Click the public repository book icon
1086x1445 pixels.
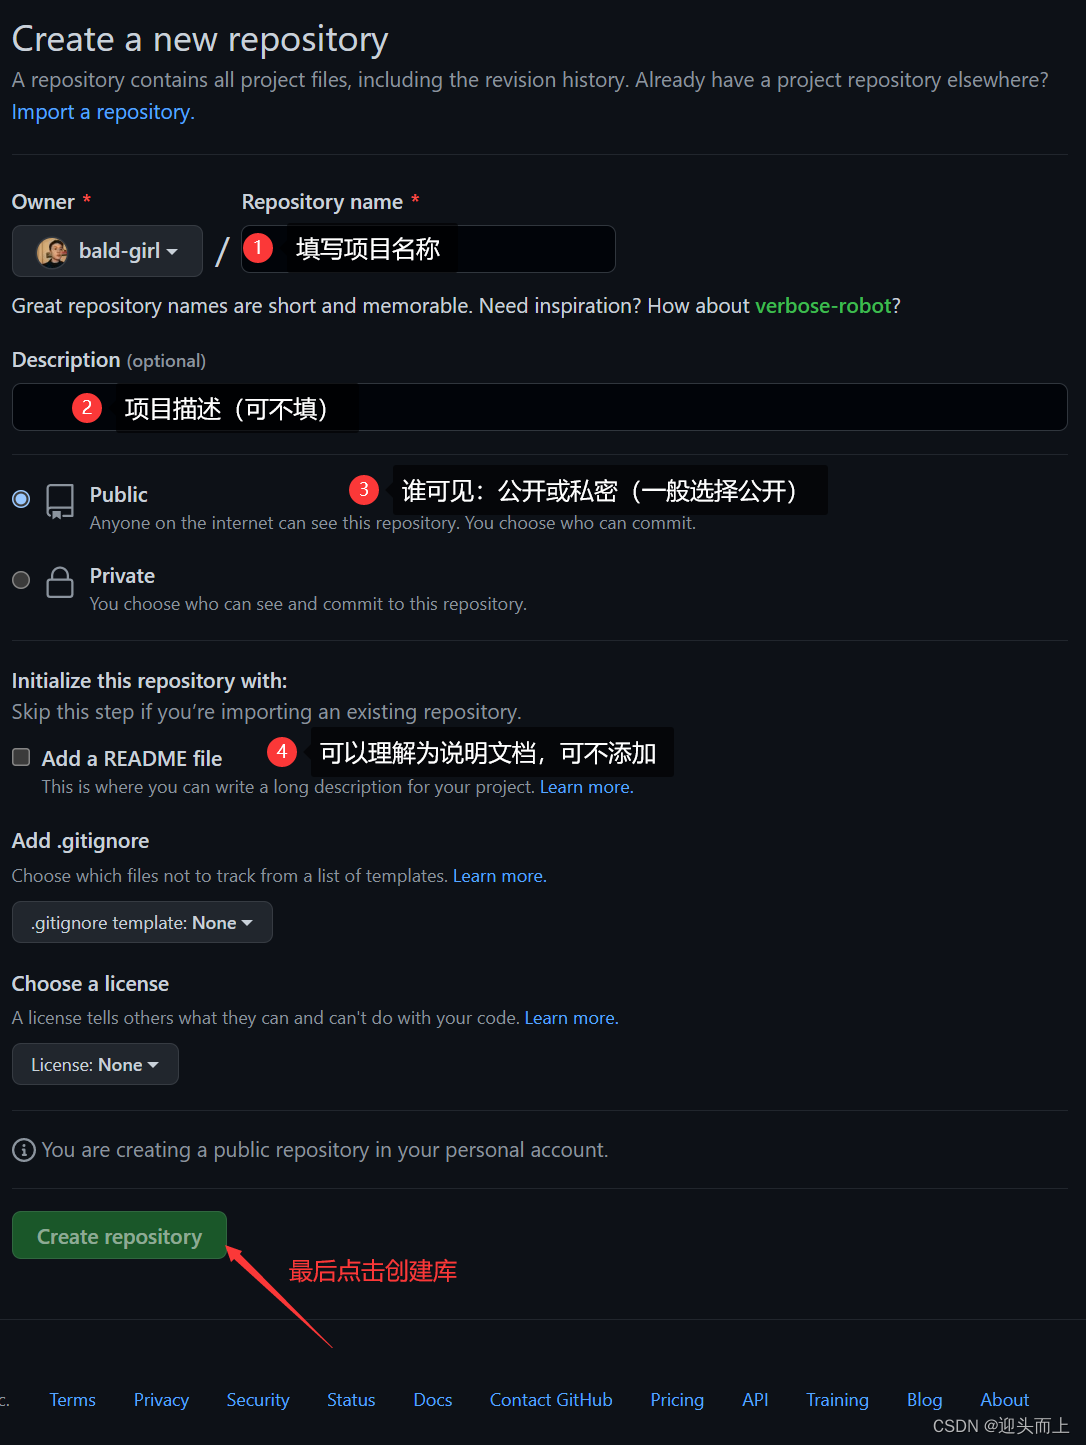click(x=60, y=501)
